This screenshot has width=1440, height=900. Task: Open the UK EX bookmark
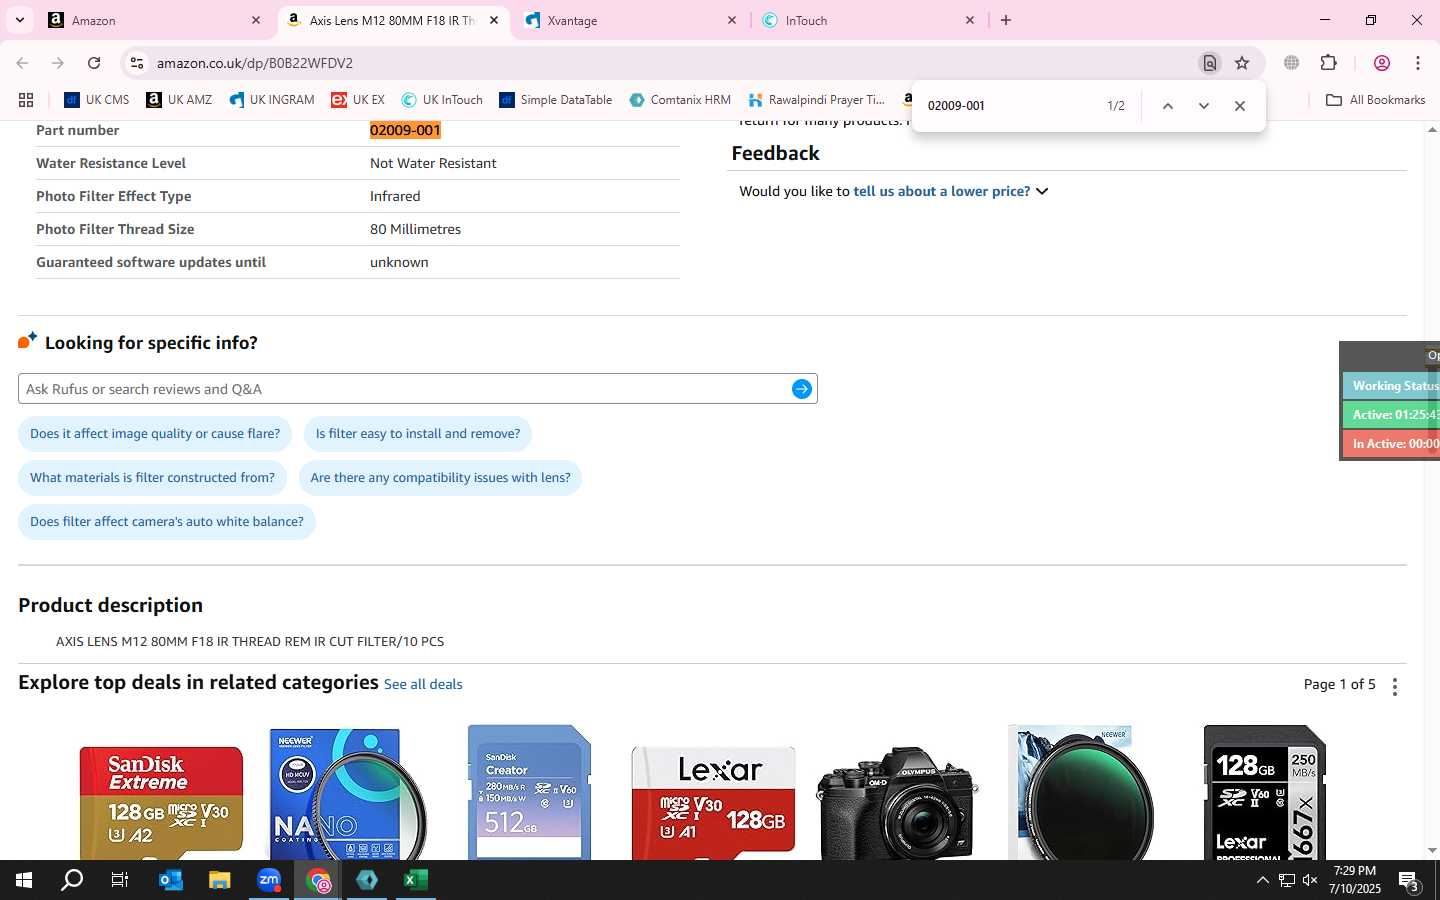(358, 100)
